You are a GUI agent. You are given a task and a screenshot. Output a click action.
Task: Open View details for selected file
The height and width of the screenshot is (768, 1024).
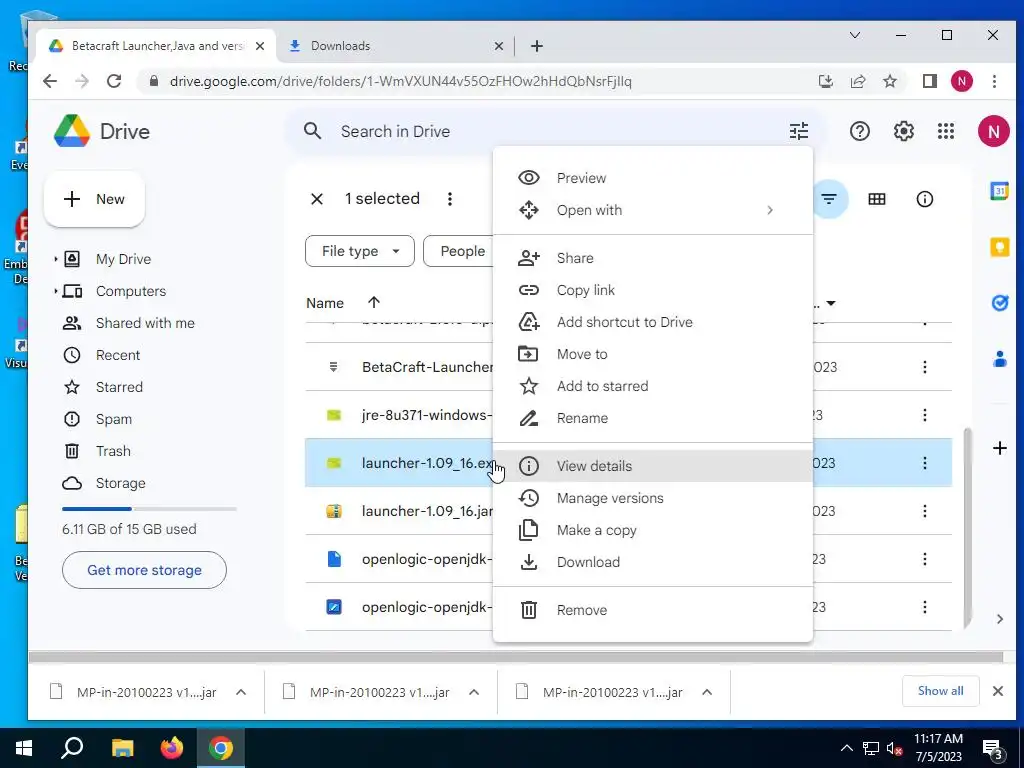pos(652,466)
